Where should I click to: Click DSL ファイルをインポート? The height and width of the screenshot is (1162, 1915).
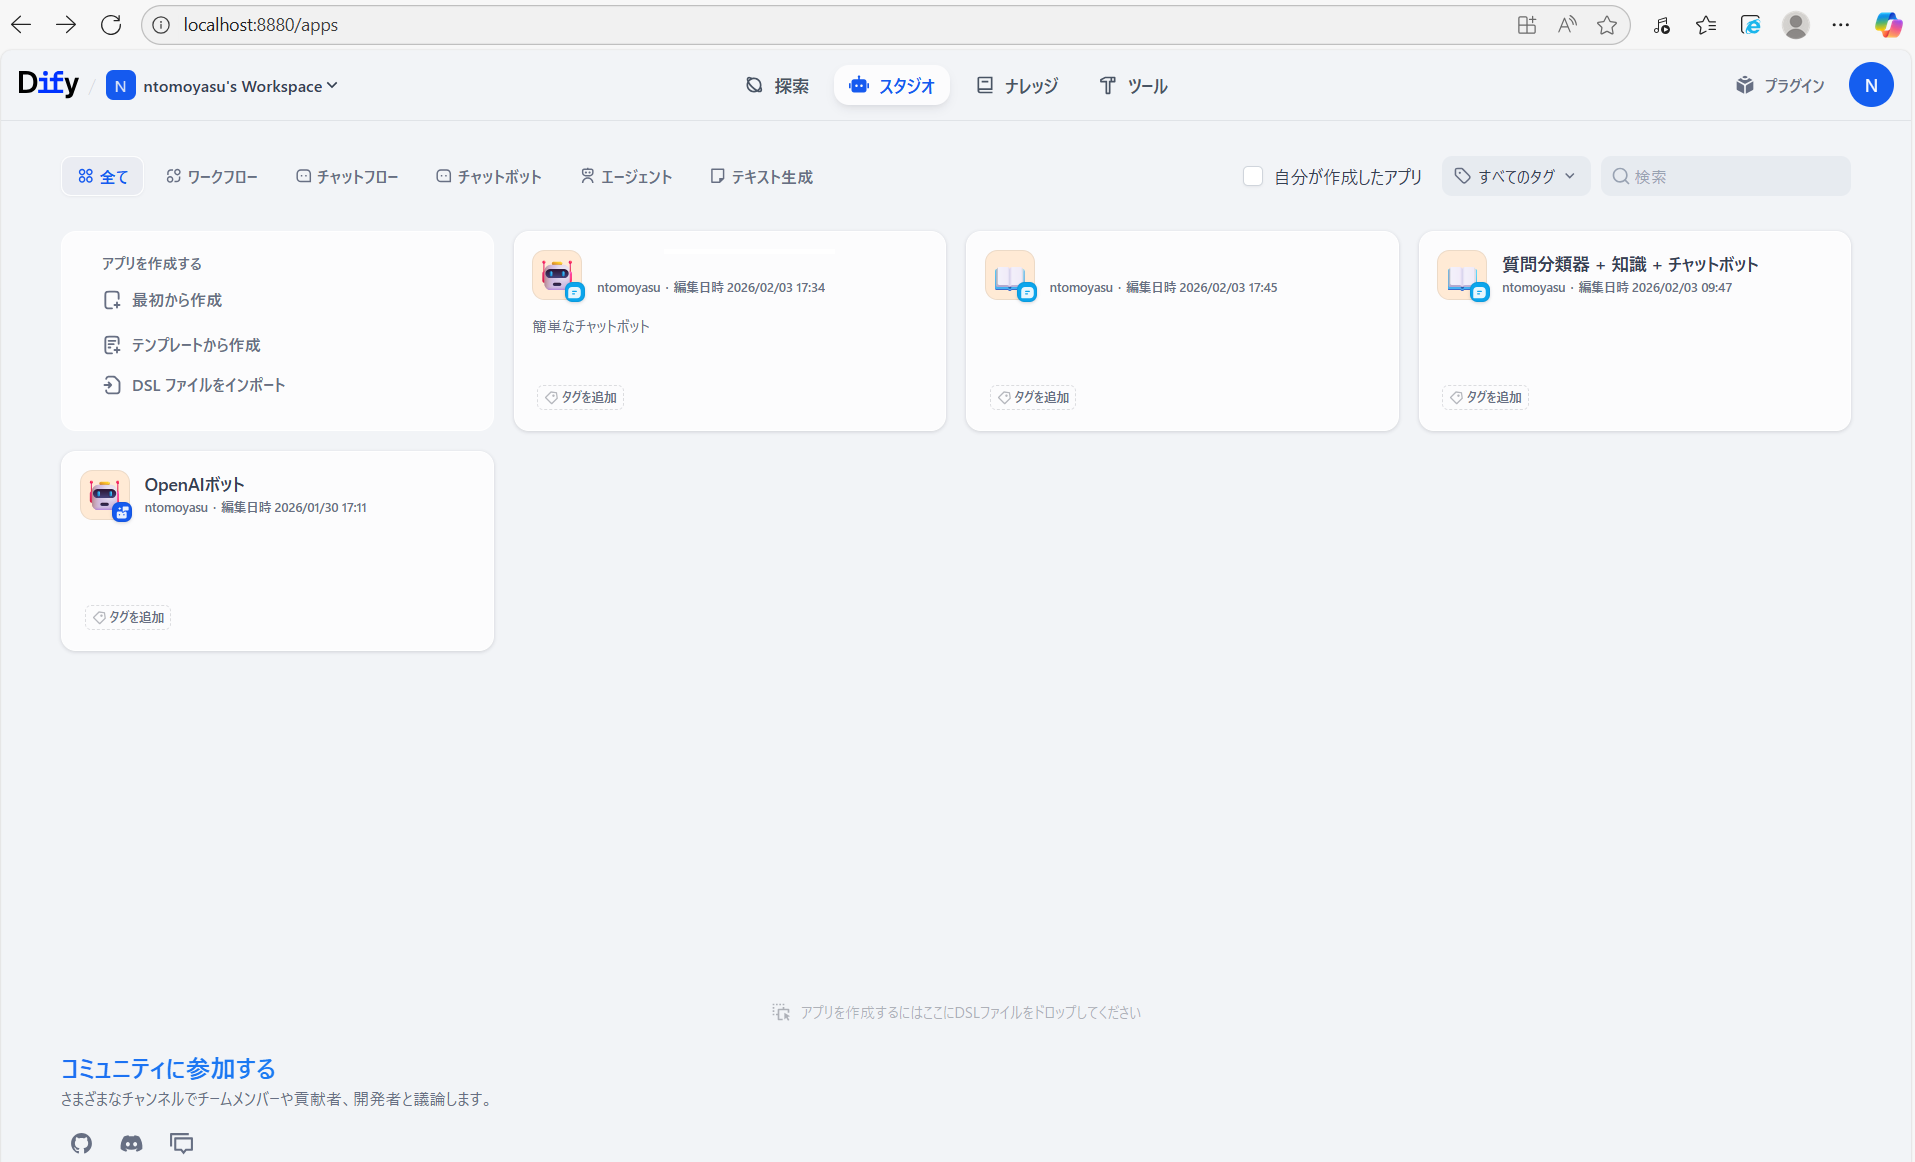click(x=208, y=385)
